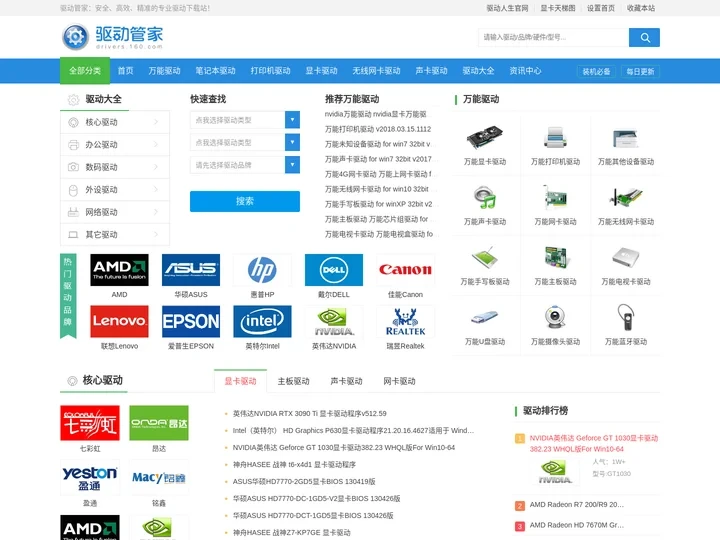Screen dimensions: 720x540
Task: Click the 驱动管家 gear logo
Action: pos(75,37)
